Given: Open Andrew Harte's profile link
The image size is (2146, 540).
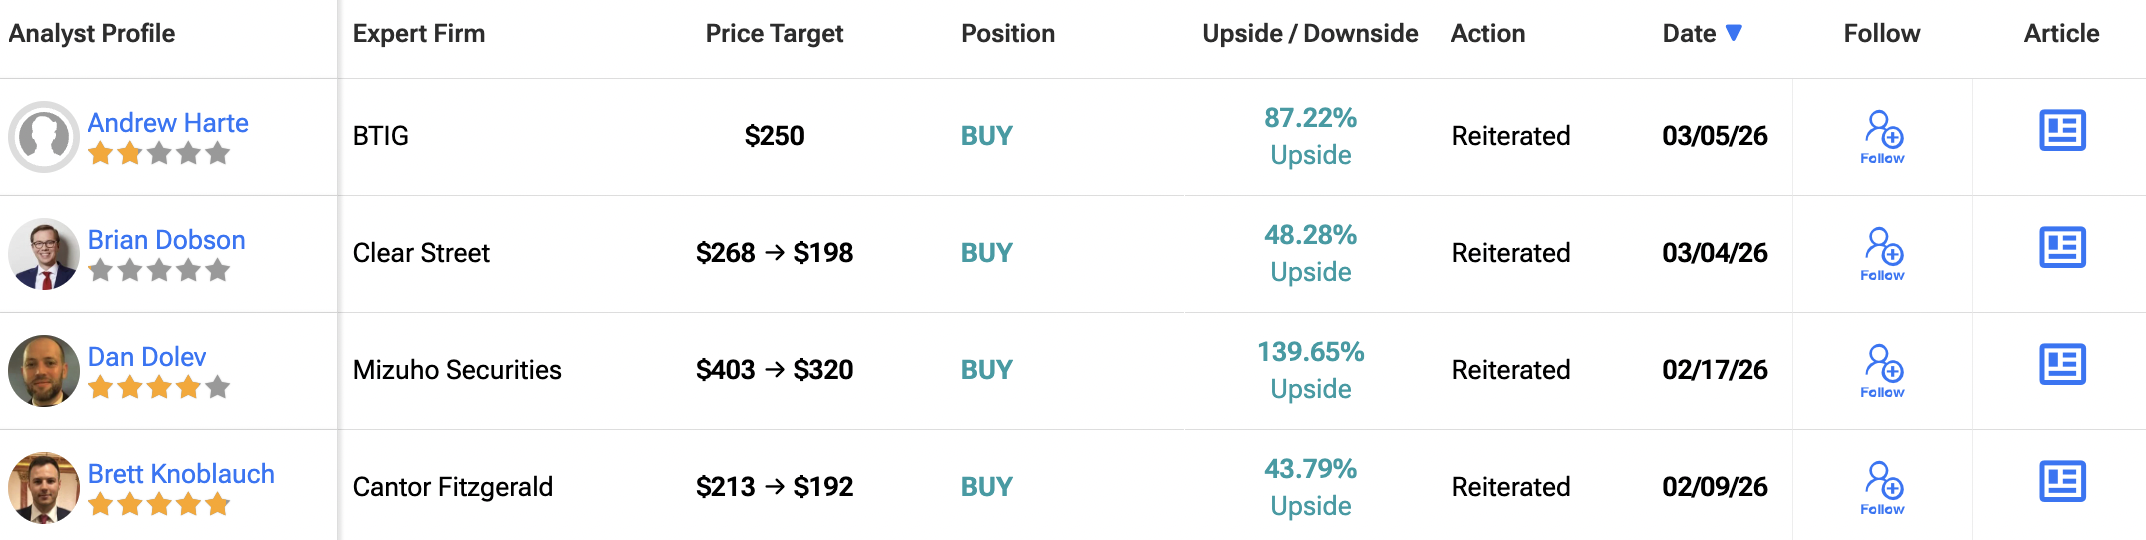Looking at the screenshot, I should [x=168, y=123].
